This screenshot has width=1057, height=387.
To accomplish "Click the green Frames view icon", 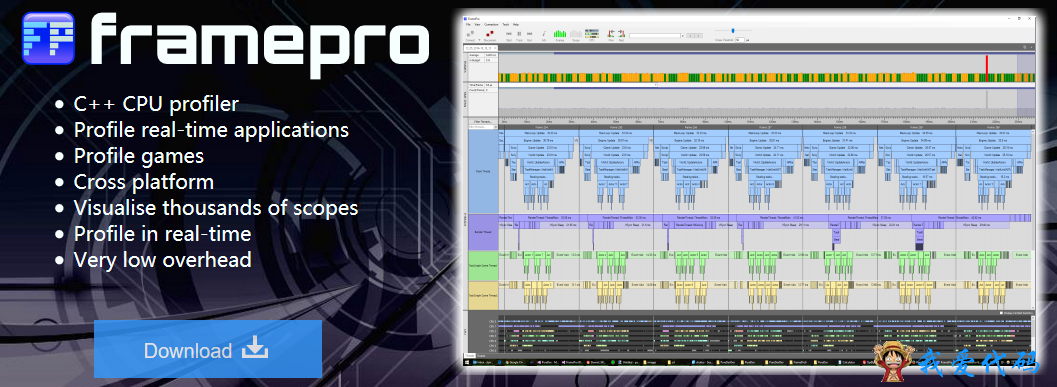I will [x=560, y=34].
